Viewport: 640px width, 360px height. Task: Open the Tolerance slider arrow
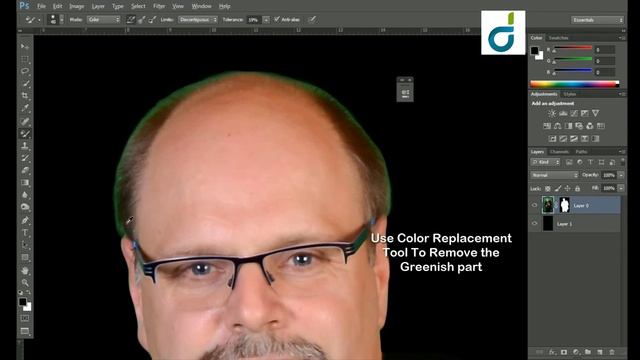pos(266,19)
